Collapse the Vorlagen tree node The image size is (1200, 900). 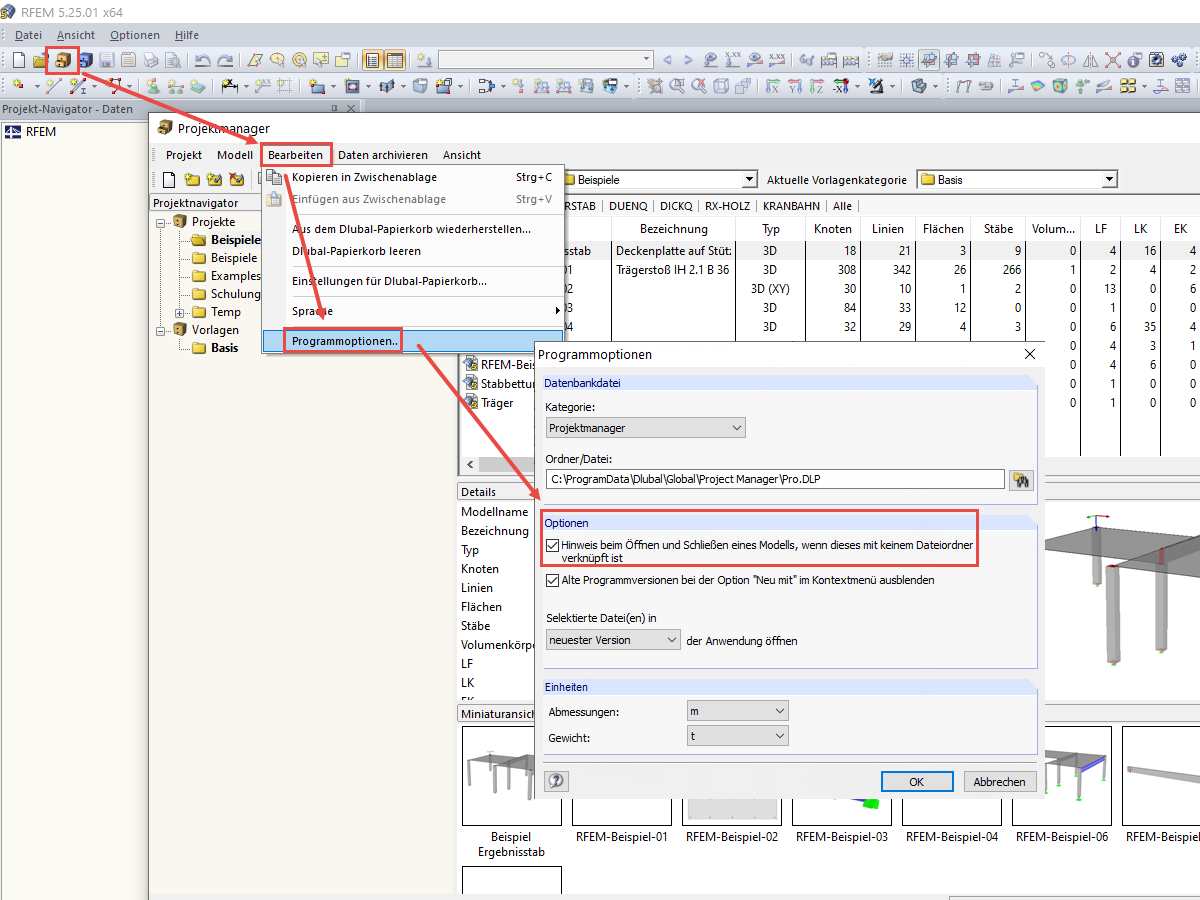pyautogui.click(x=161, y=330)
